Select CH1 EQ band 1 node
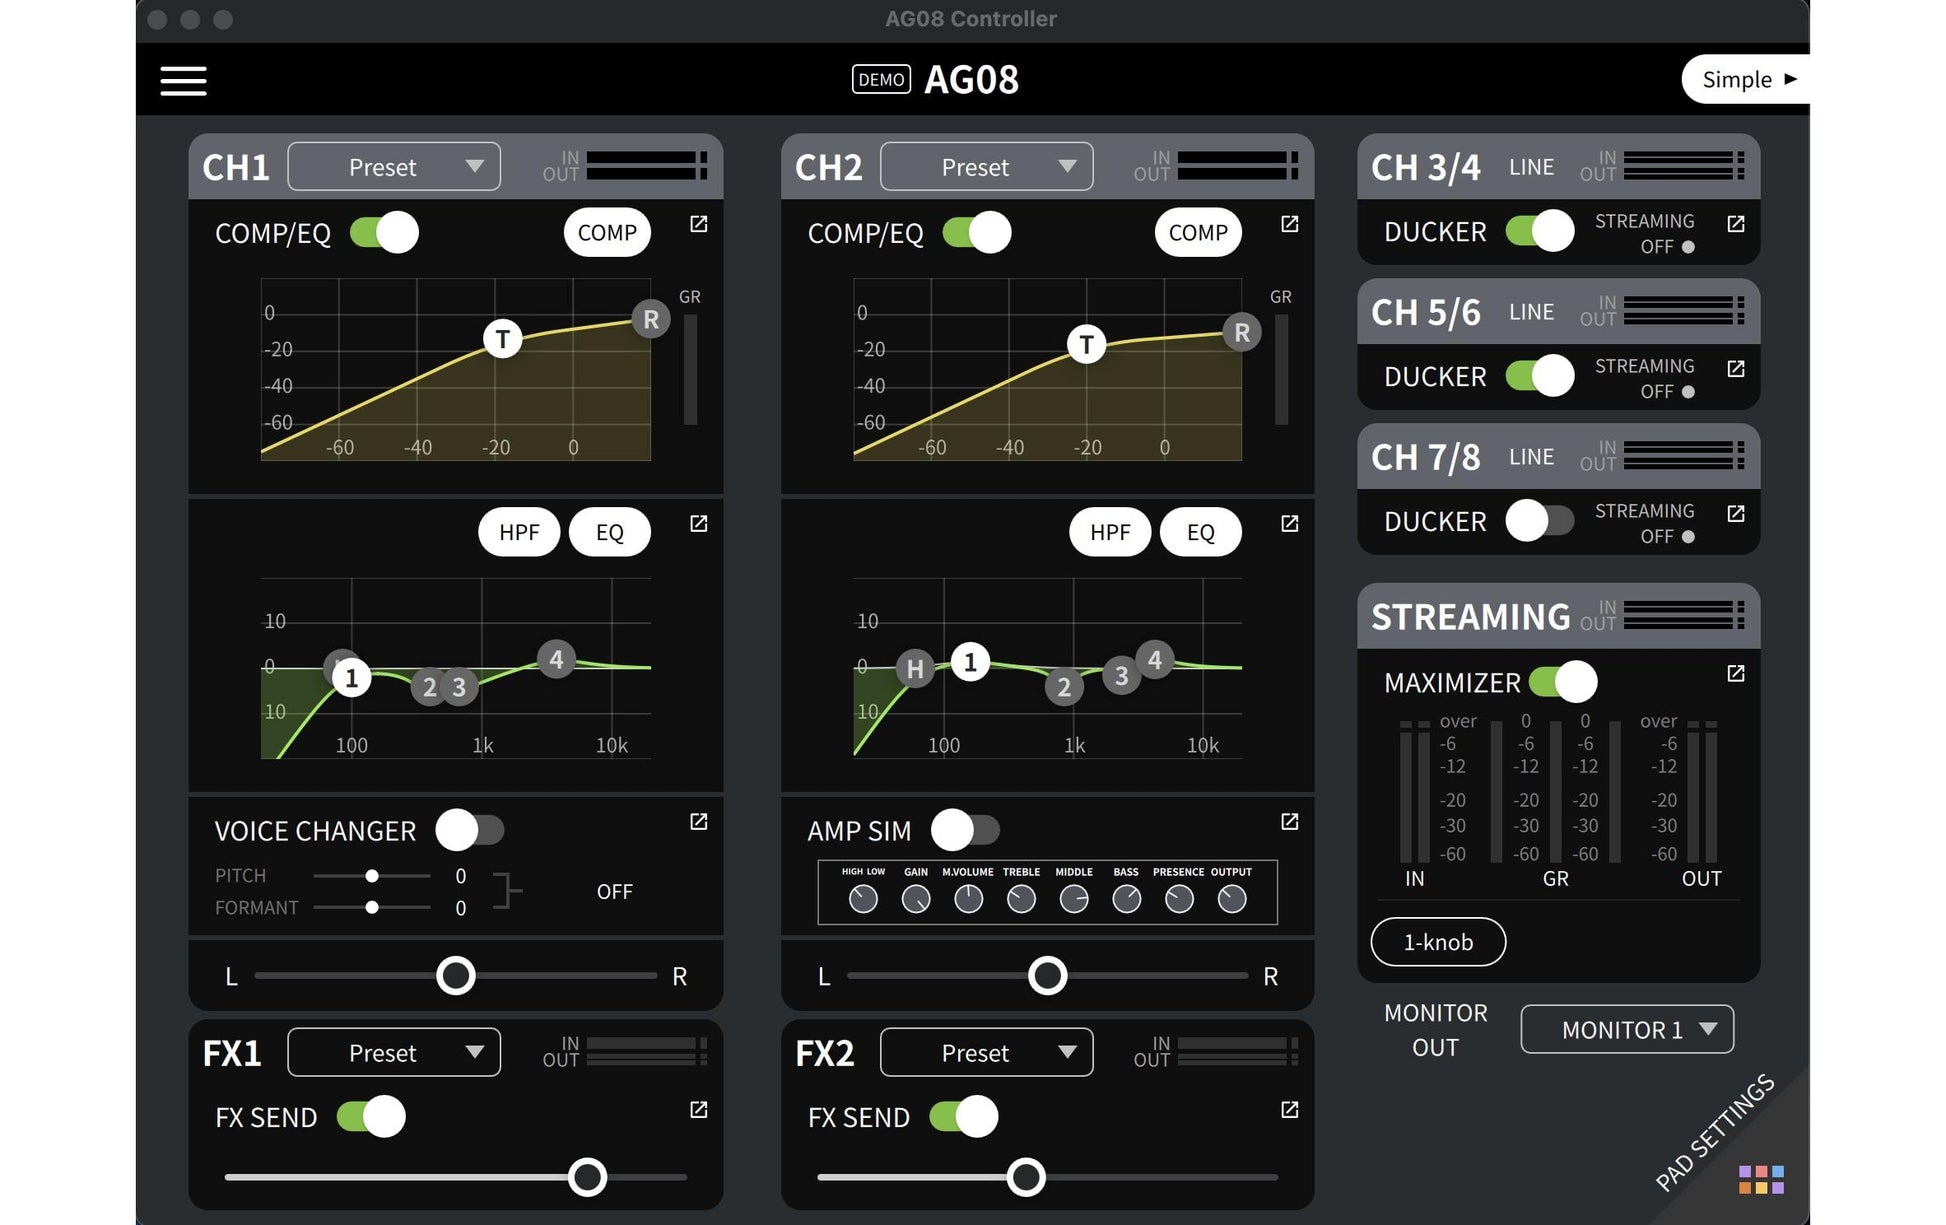This screenshot has width=1946, height=1225. click(351, 678)
